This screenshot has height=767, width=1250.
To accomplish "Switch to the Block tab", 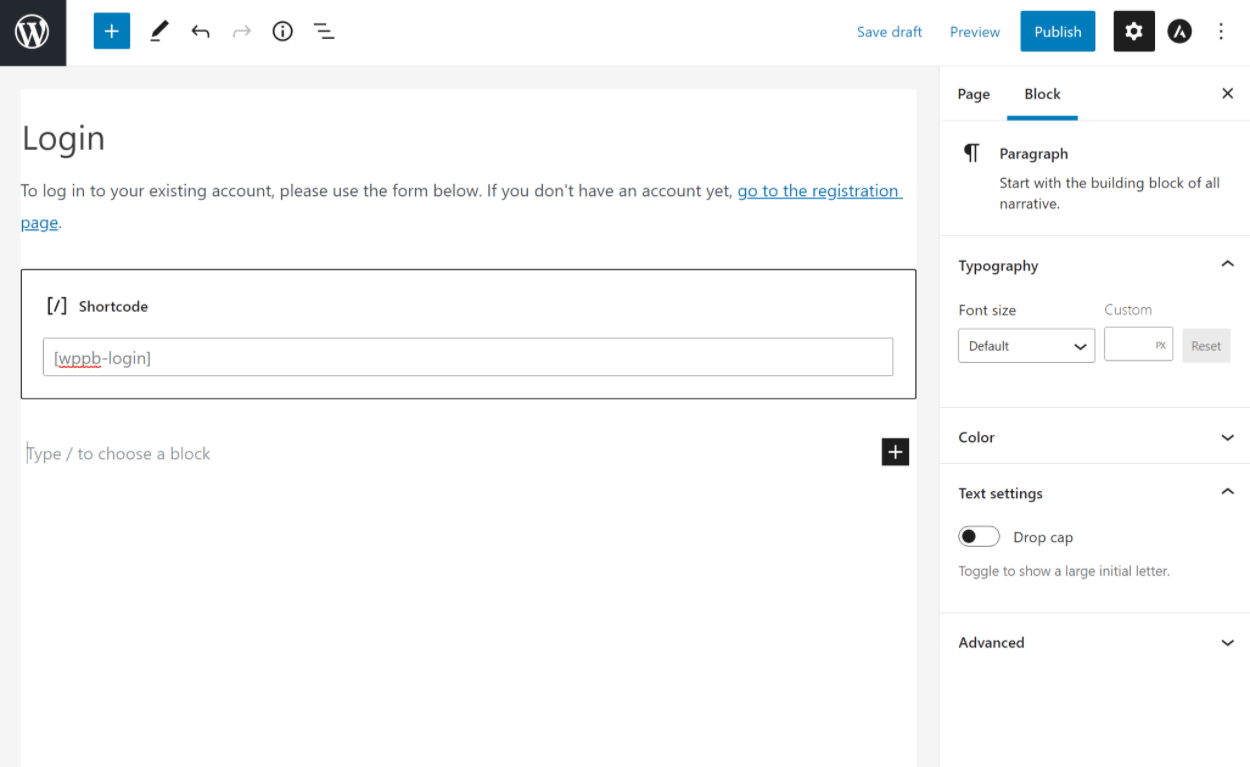I will pos(1042,94).
